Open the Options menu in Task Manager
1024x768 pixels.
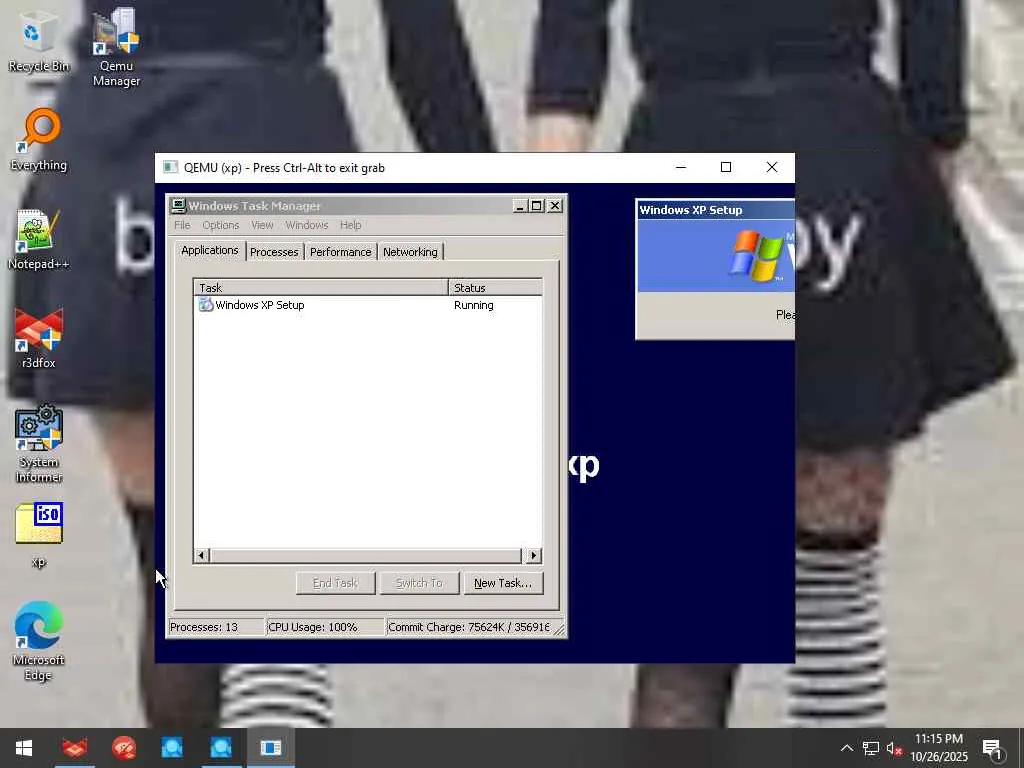(x=220, y=225)
